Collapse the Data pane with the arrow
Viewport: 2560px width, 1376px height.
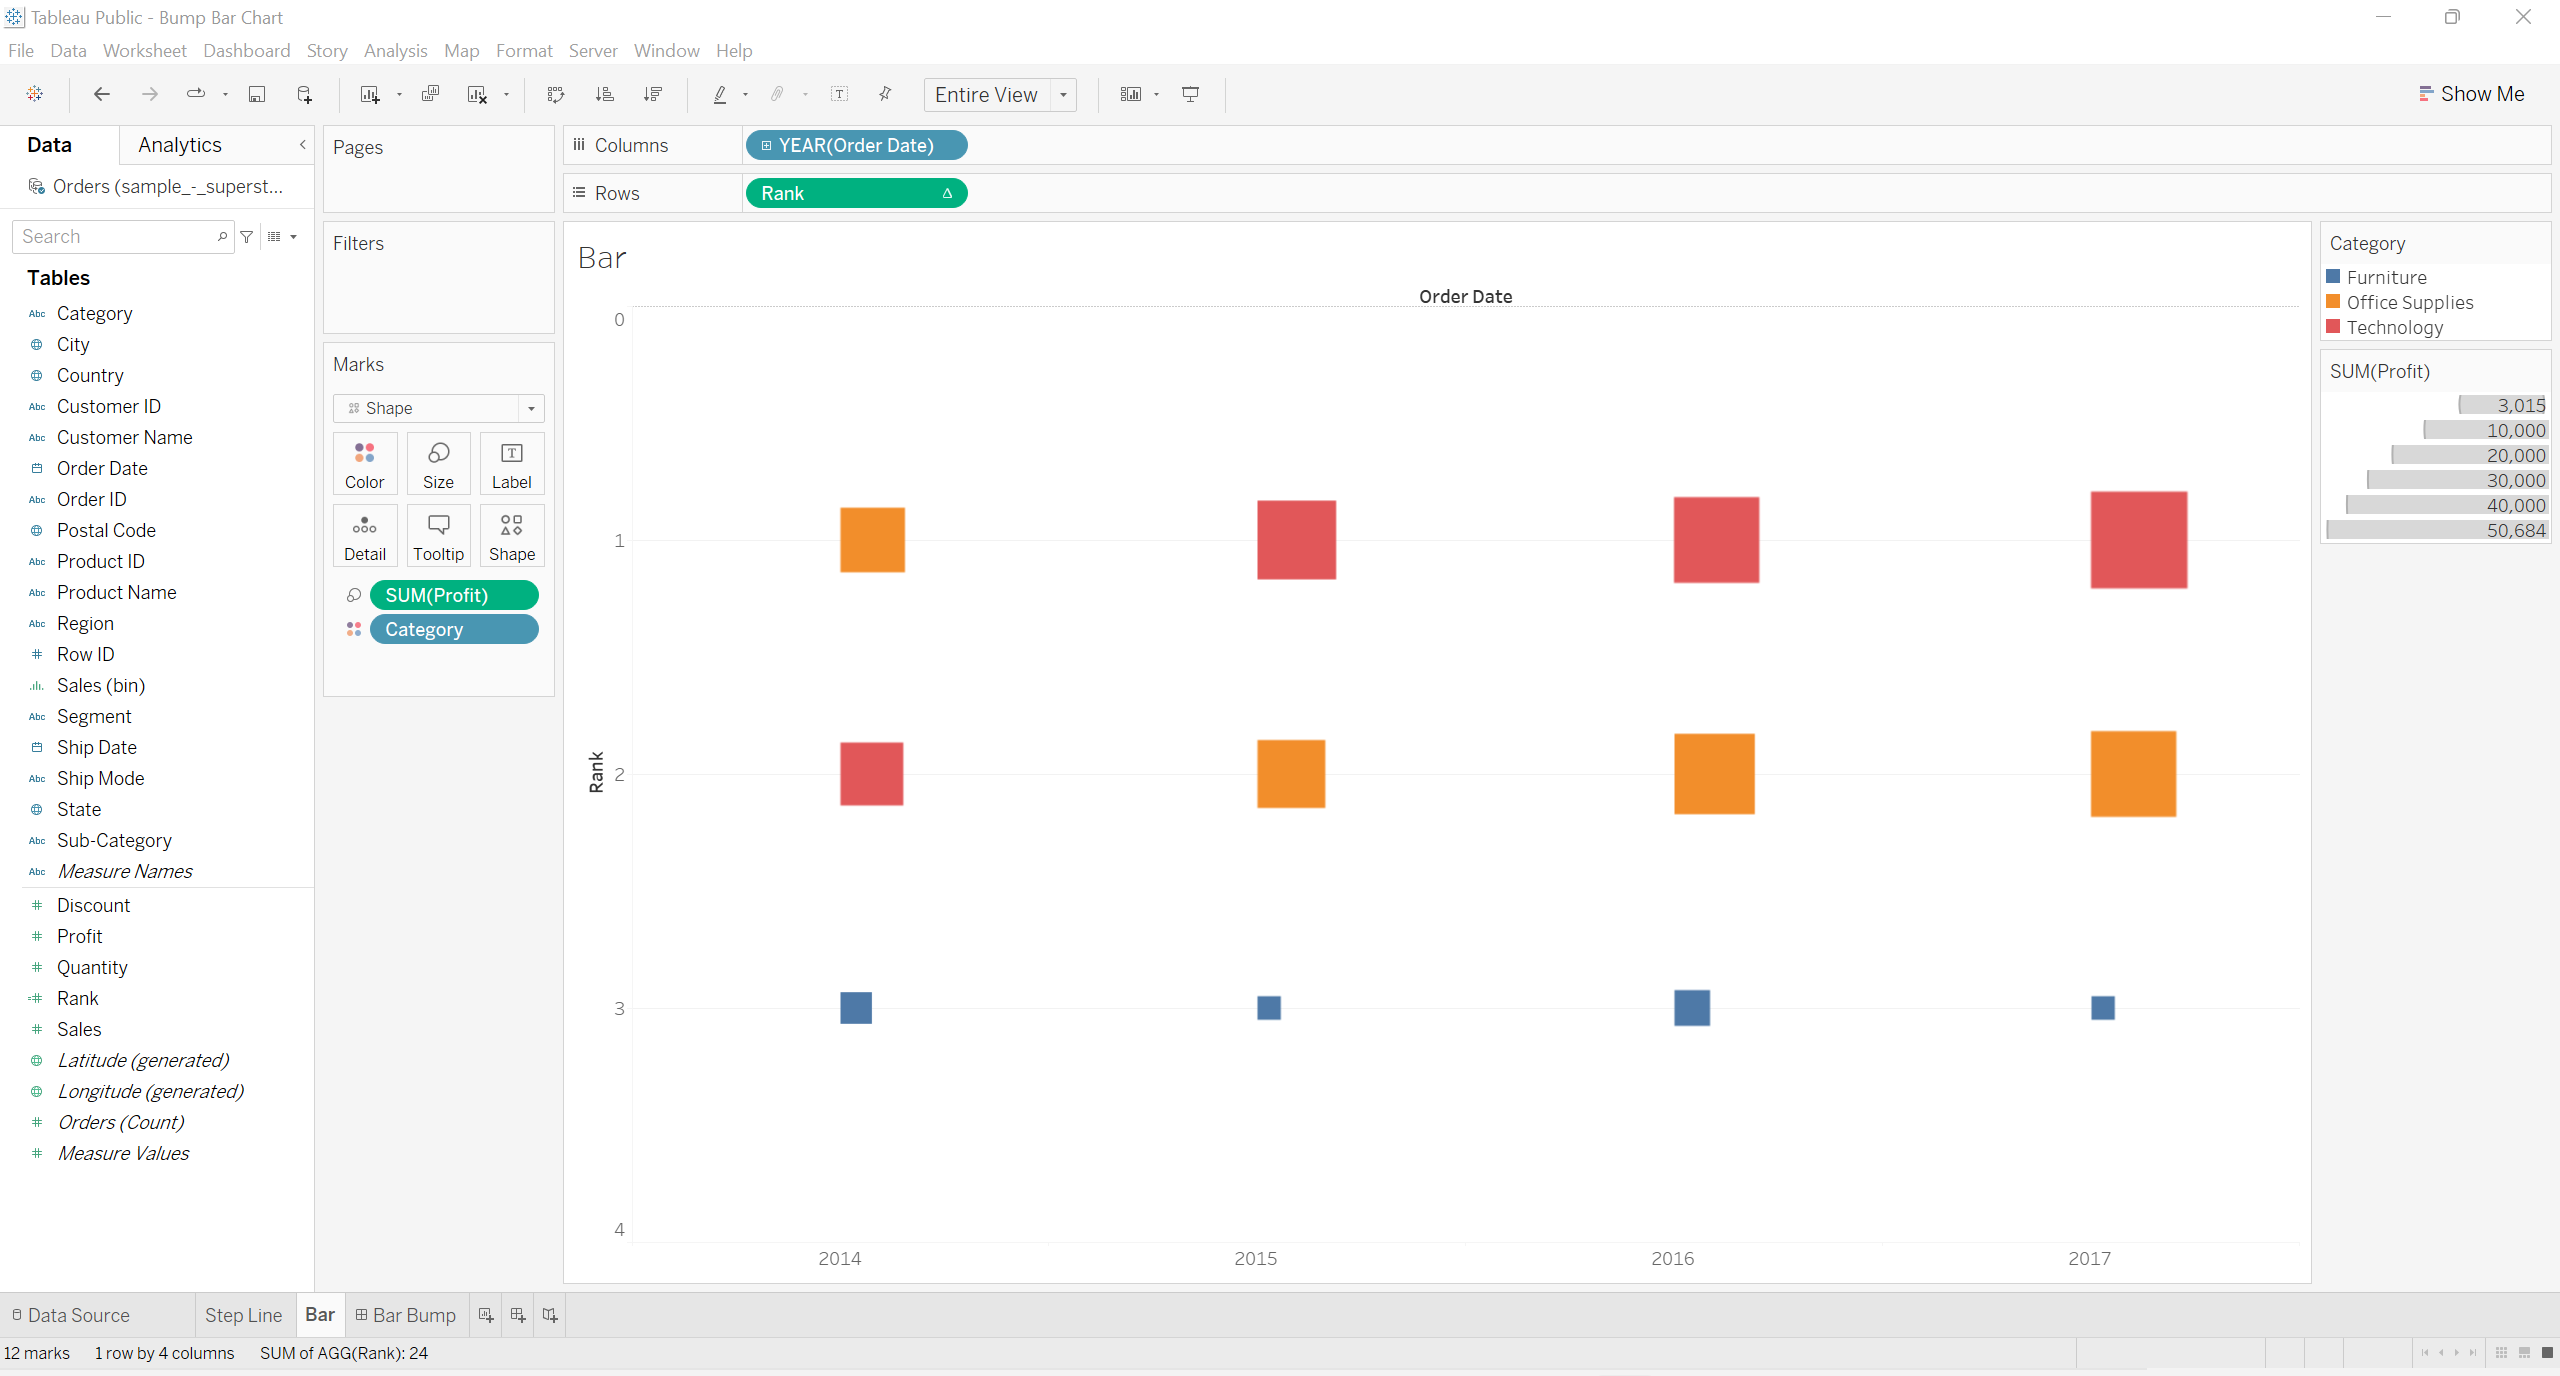pos(302,145)
